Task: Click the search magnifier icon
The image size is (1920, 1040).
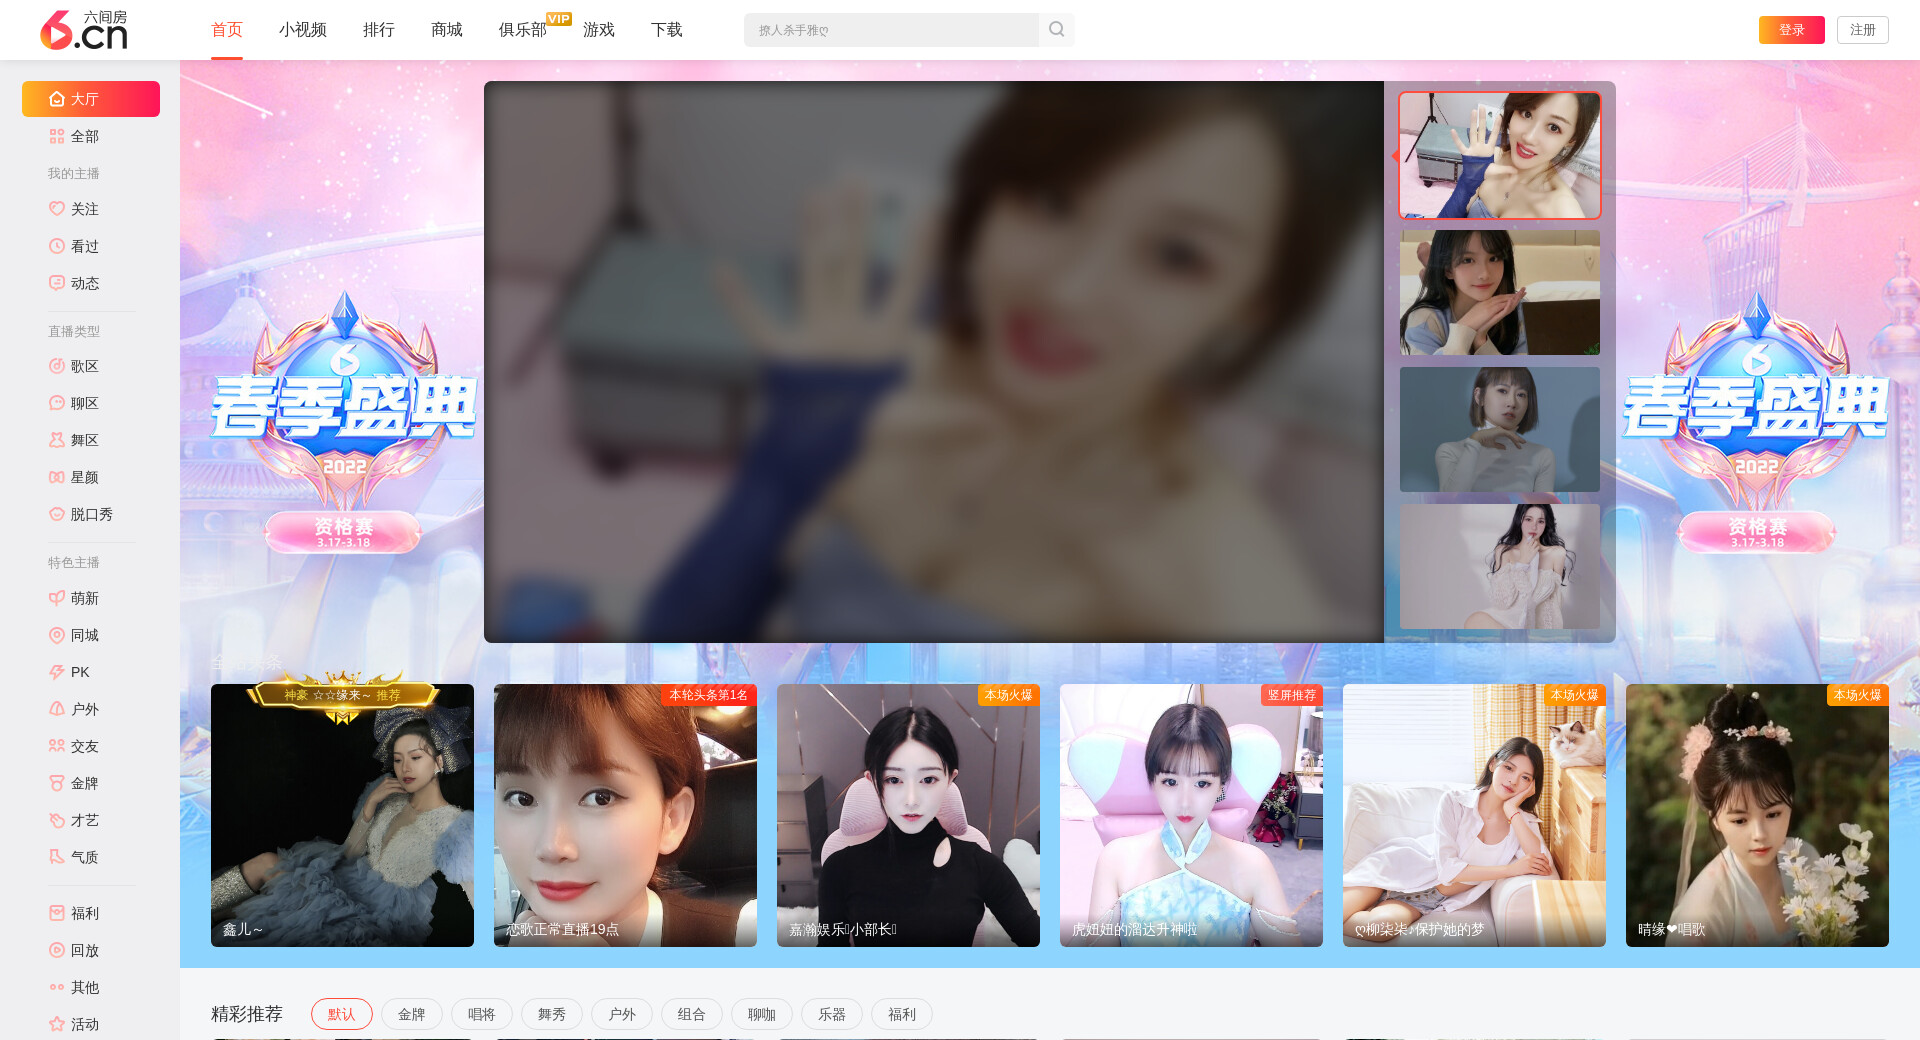Action: pos(1056,30)
